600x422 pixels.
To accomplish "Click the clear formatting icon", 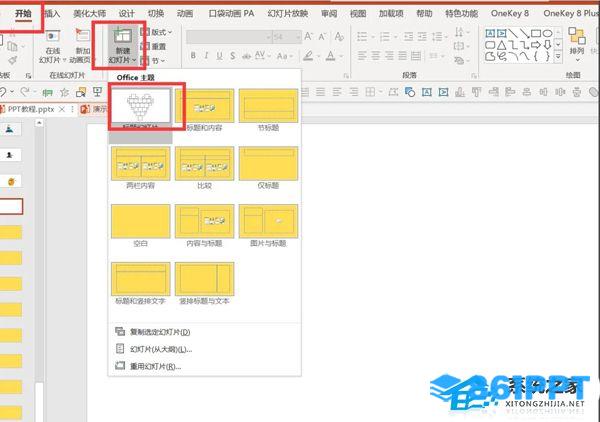I will tap(339, 37).
